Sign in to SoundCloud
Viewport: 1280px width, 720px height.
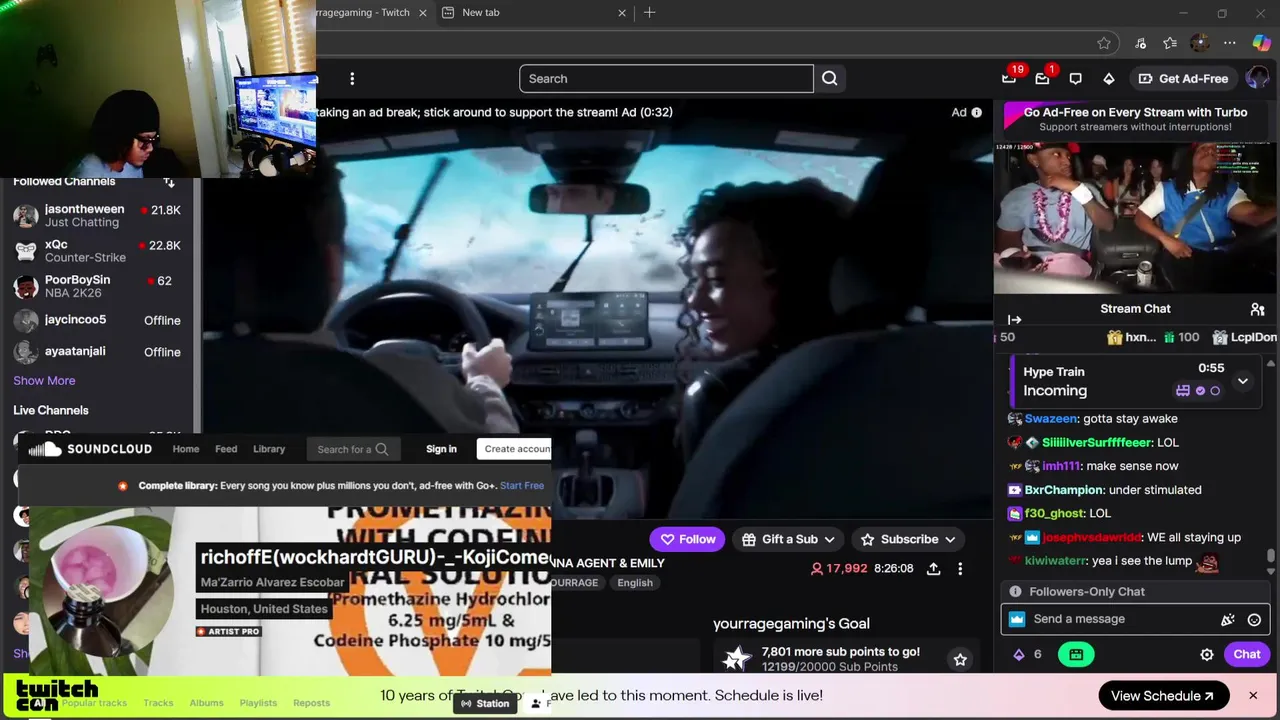click(x=441, y=449)
